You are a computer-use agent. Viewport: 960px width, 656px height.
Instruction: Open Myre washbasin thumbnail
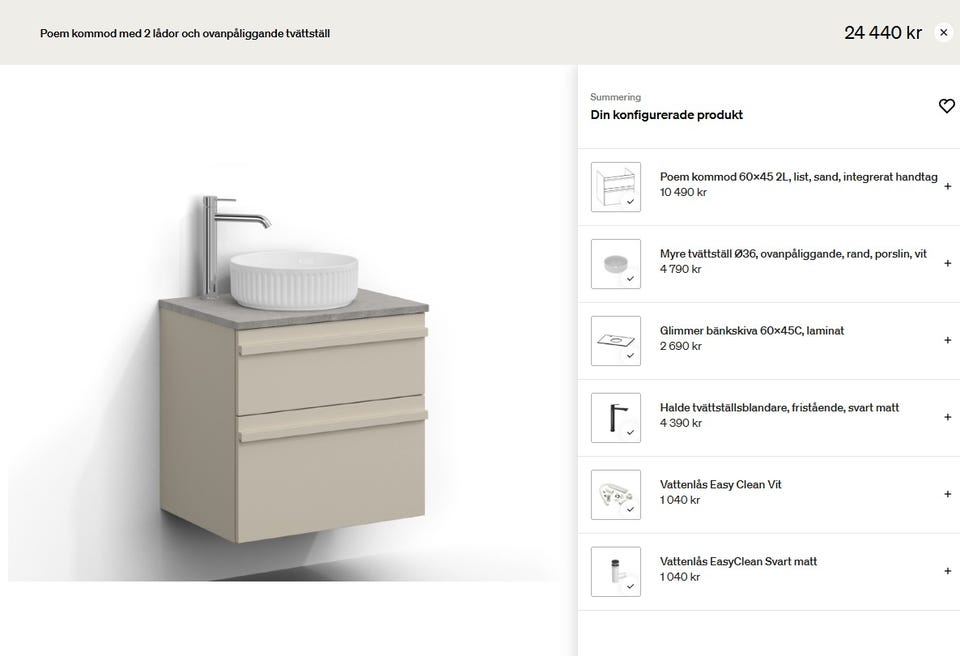coord(615,264)
